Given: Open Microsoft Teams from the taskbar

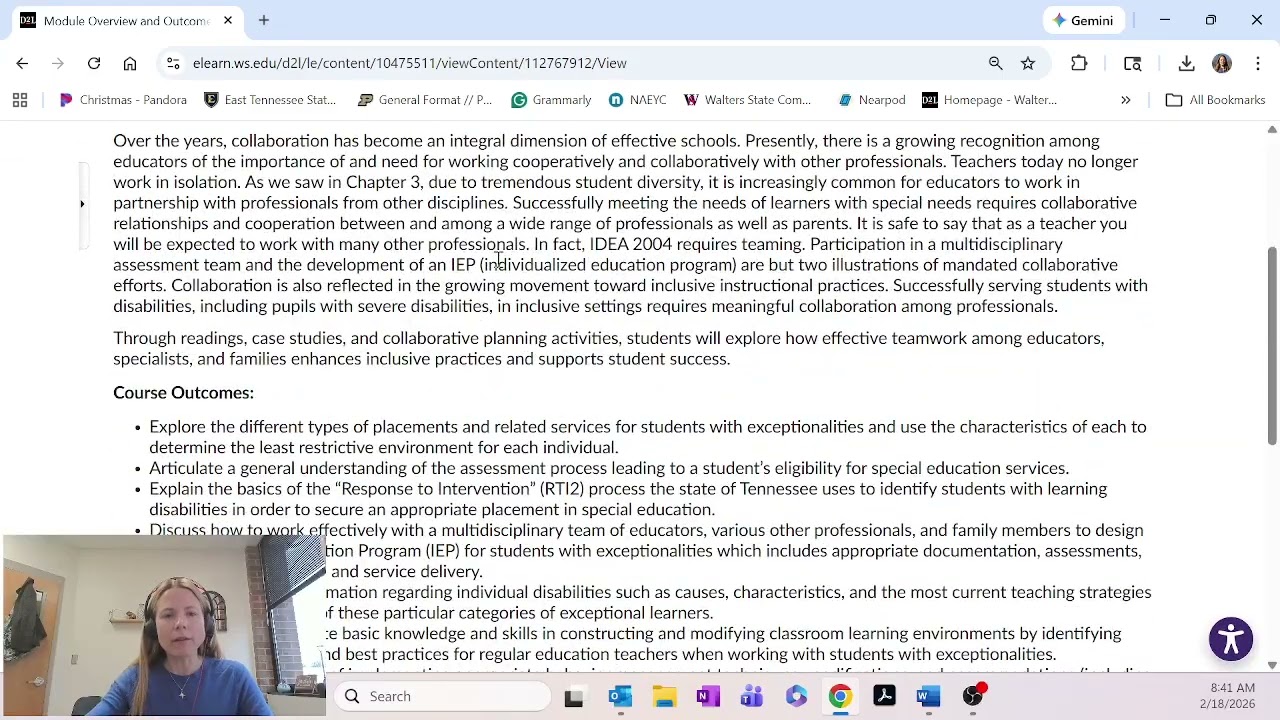Looking at the screenshot, I should click(x=752, y=696).
